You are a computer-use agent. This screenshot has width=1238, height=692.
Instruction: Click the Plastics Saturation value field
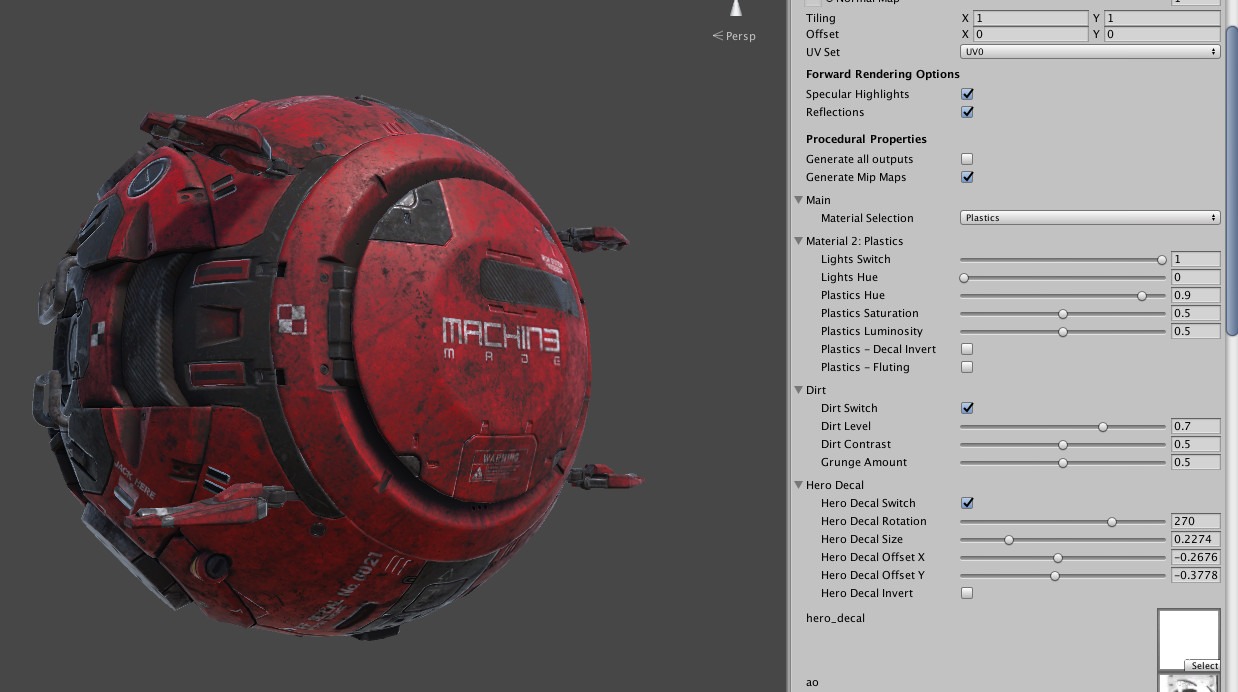(x=1195, y=313)
